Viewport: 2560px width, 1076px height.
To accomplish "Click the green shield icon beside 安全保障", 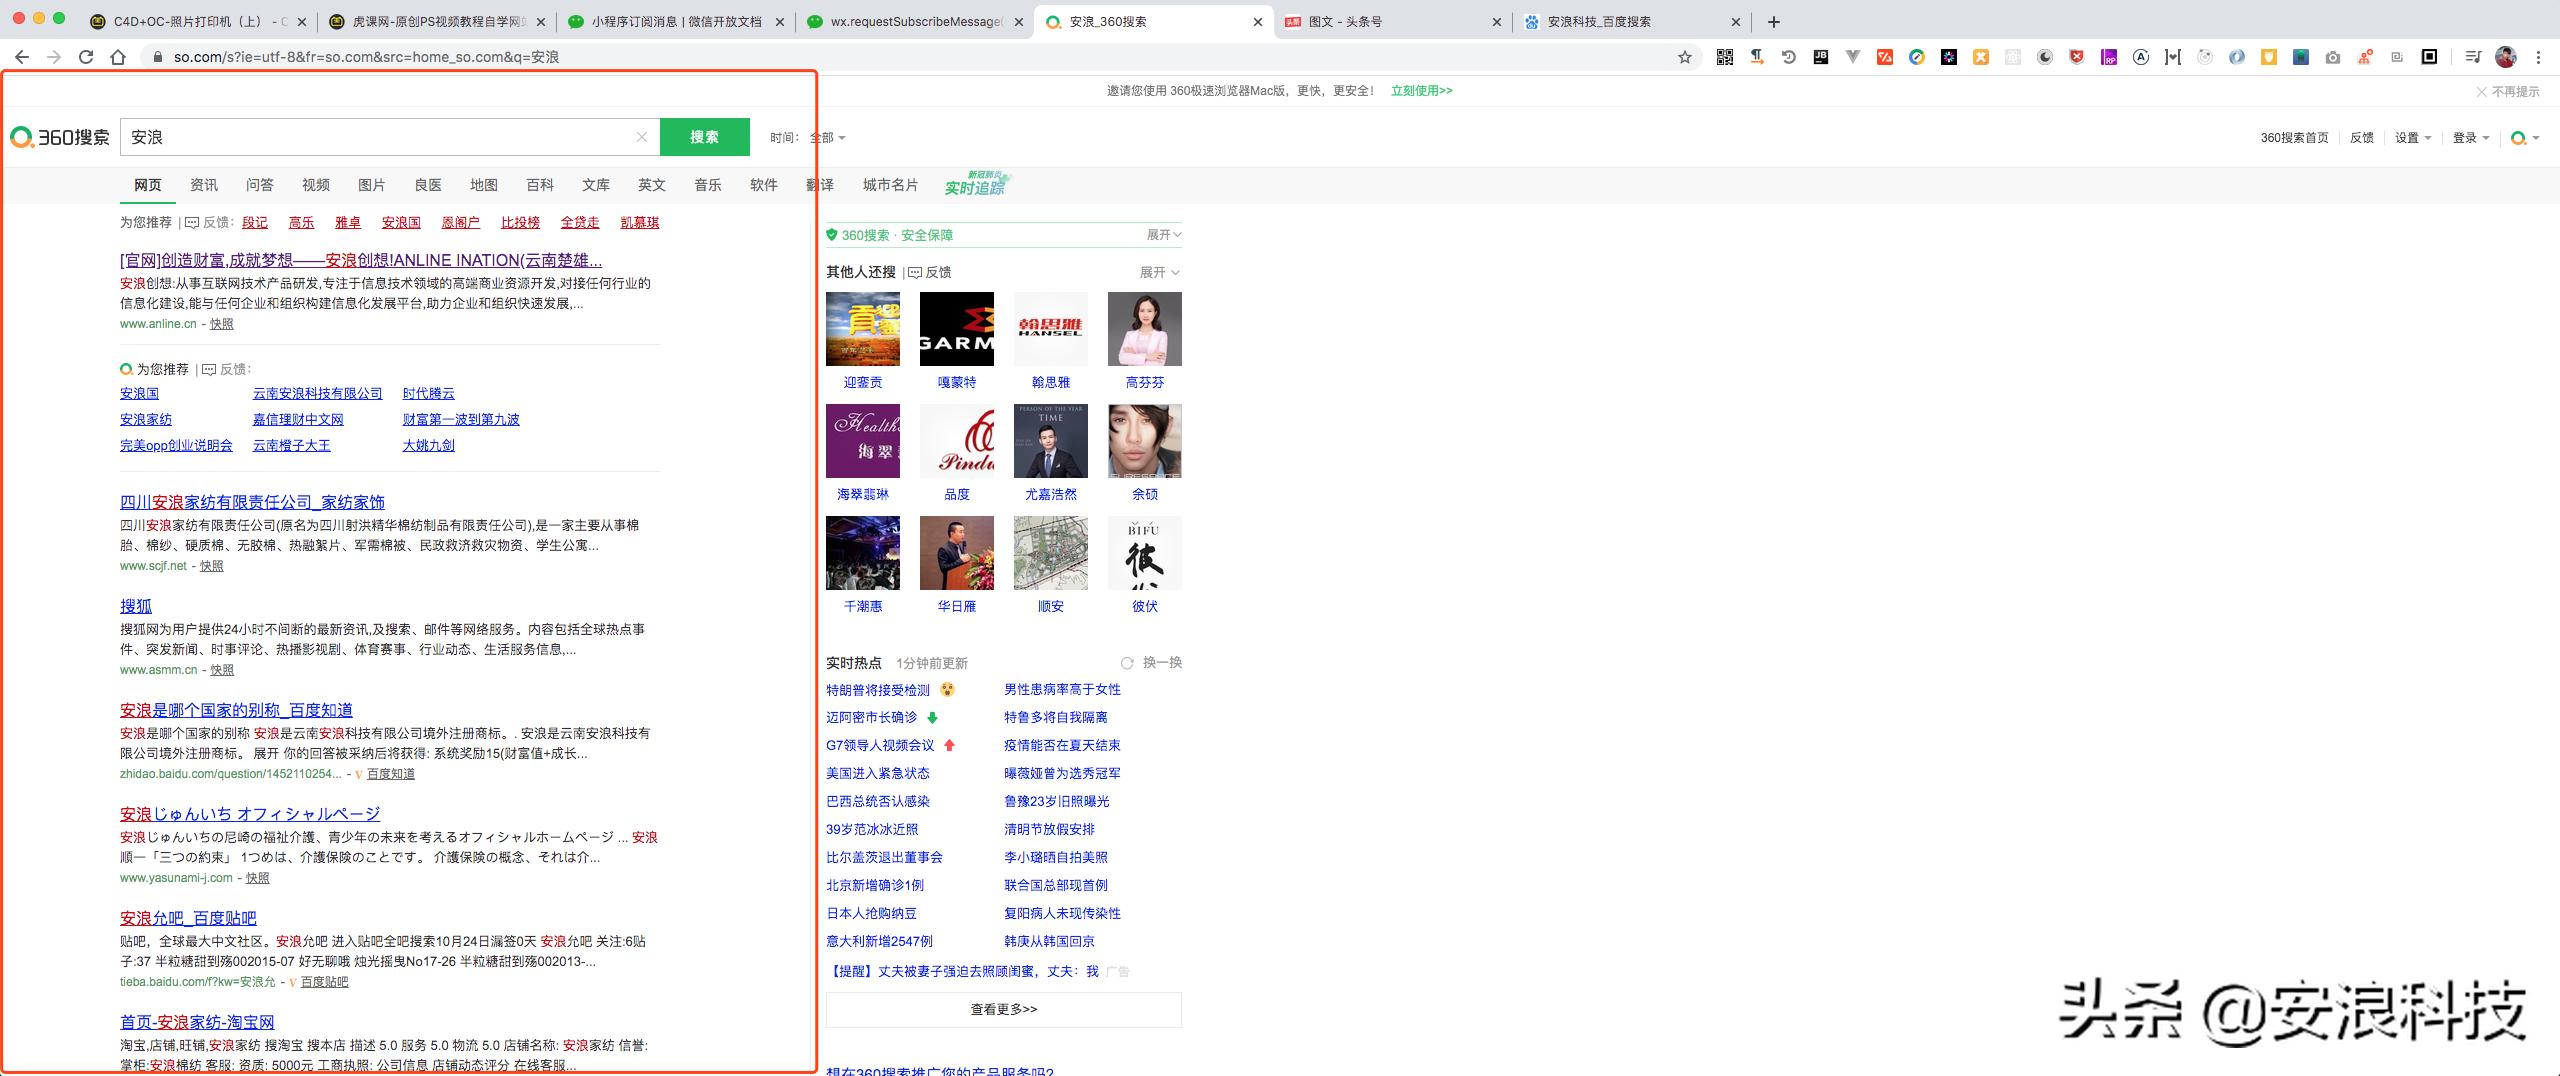I will click(x=831, y=236).
